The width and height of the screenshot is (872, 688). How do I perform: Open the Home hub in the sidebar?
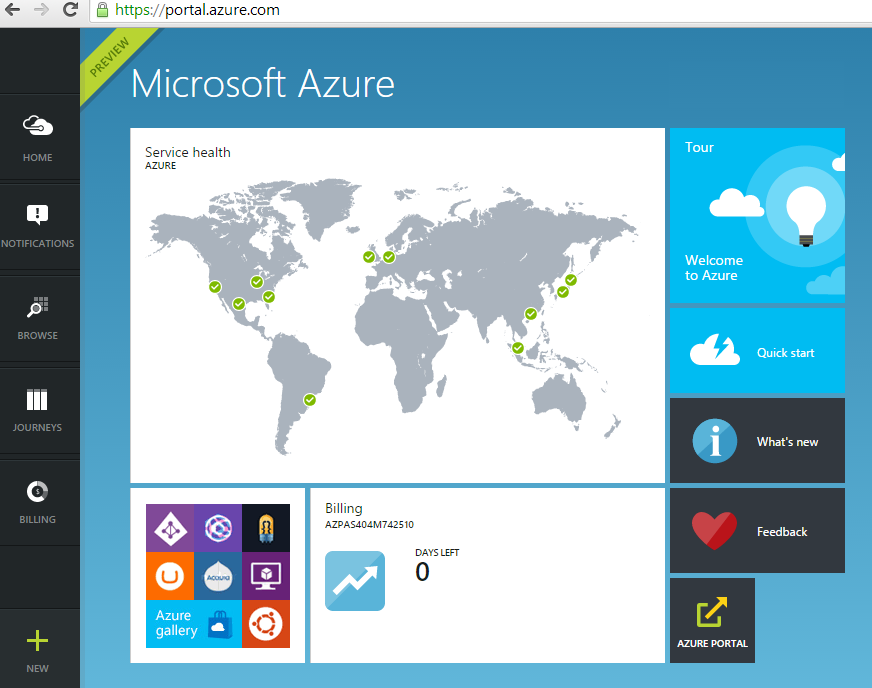click(38, 137)
